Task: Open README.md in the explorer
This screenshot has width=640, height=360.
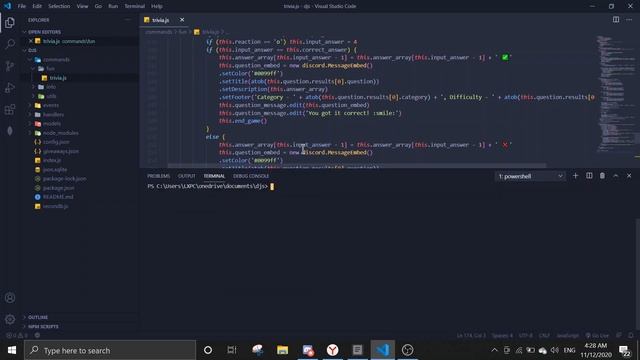Action: (x=58, y=197)
